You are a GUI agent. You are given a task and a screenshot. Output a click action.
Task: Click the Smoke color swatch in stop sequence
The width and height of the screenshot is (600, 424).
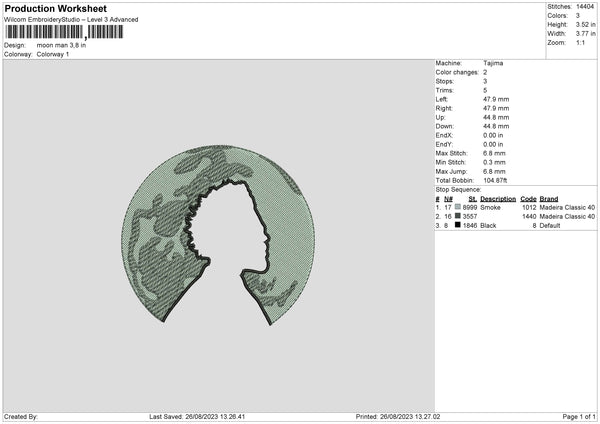point(457,207)
